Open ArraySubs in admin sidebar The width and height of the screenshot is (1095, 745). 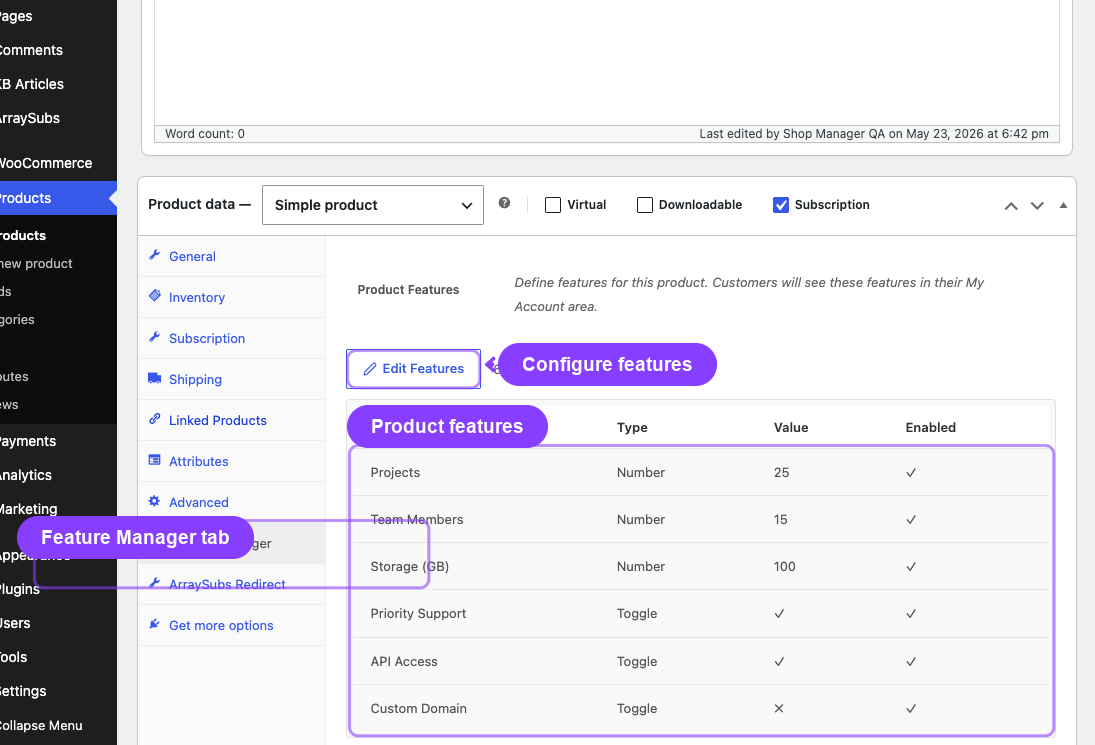[x=58, y=118]
